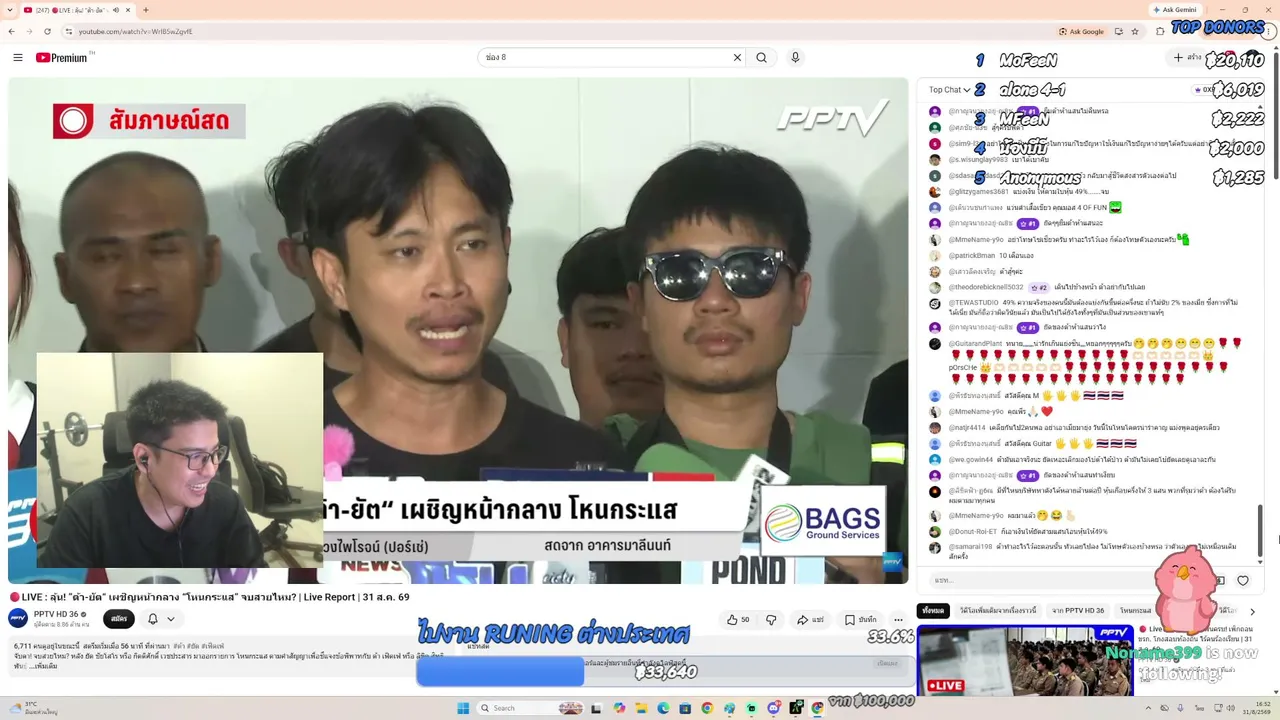This screenshot has width=1280, height=720.
Task: Select the โหนกระแส filter chip
Action: tap(1135, 610)
